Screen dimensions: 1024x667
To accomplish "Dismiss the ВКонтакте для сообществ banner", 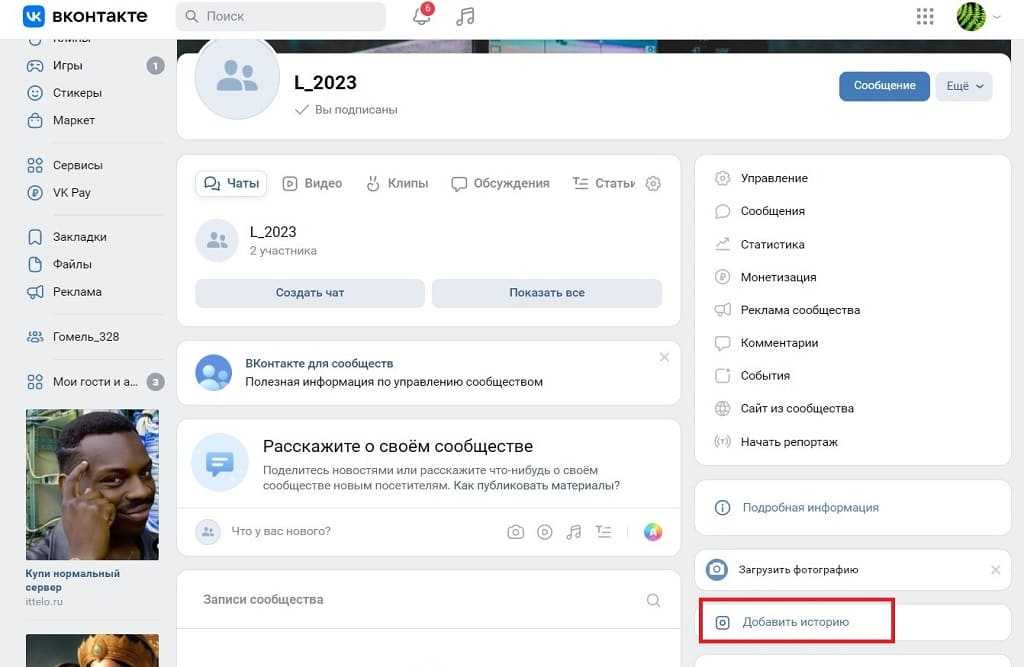I will (x=664, y=357).
